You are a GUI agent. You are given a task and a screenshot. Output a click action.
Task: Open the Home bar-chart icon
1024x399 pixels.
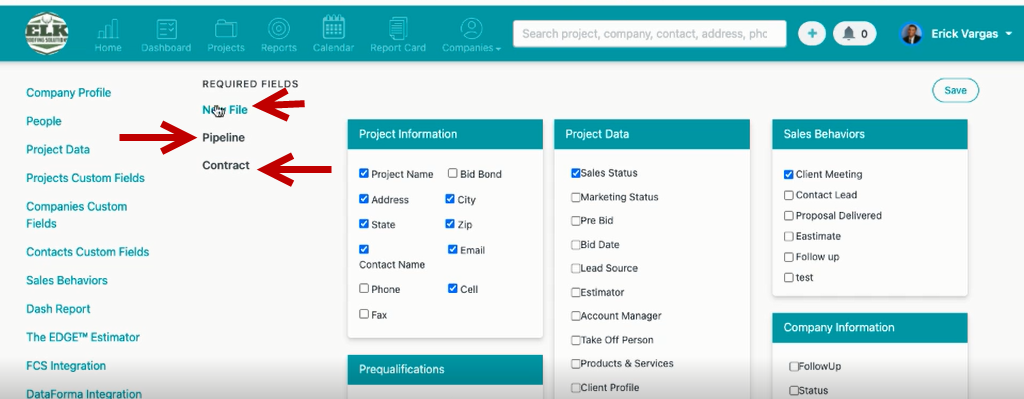[108, 29]
